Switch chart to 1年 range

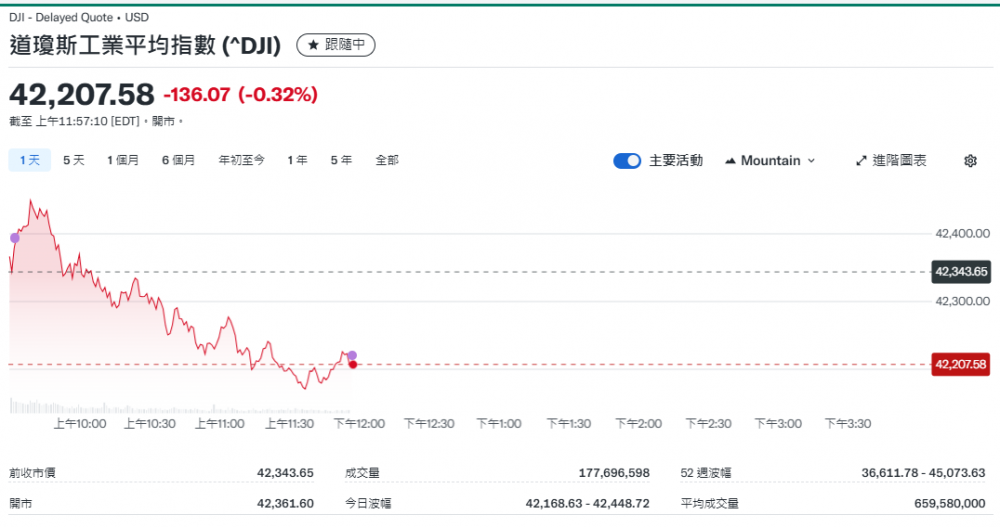(297, 160)
